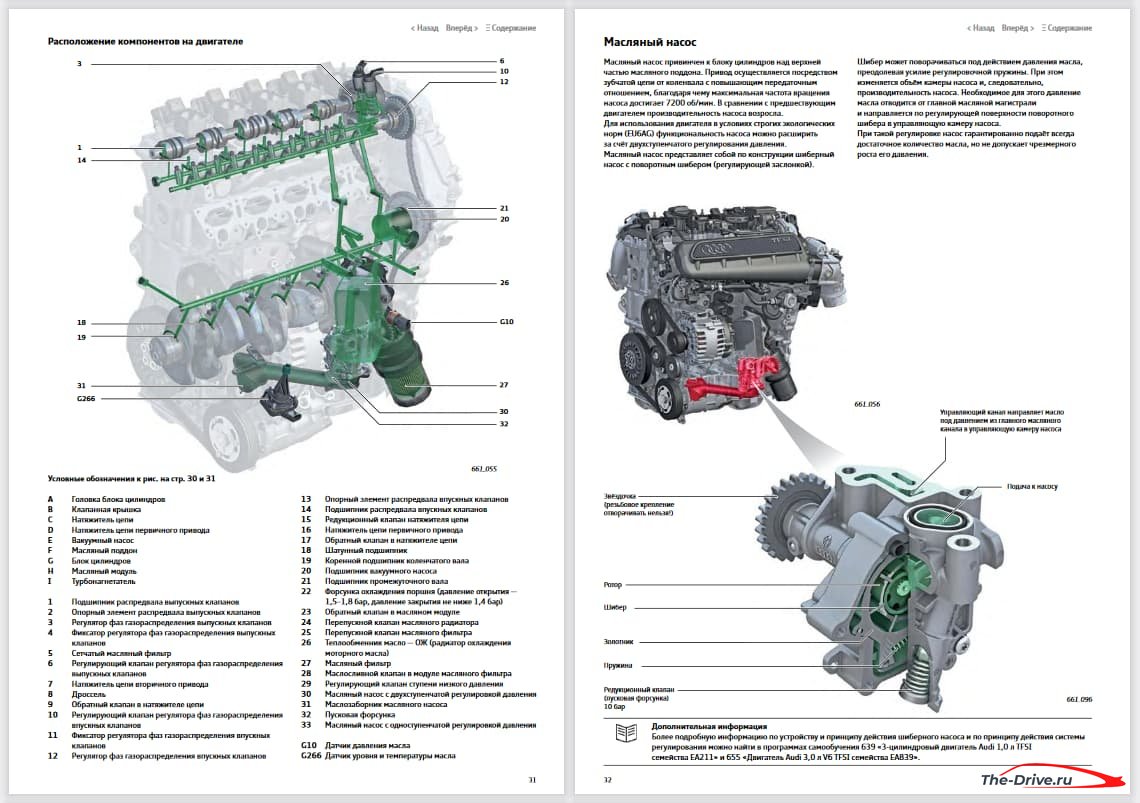The height and width of the screenshot is (803, 1140).
Task: Open "Содержание" from page 31 header
Action: pos(511,28)
